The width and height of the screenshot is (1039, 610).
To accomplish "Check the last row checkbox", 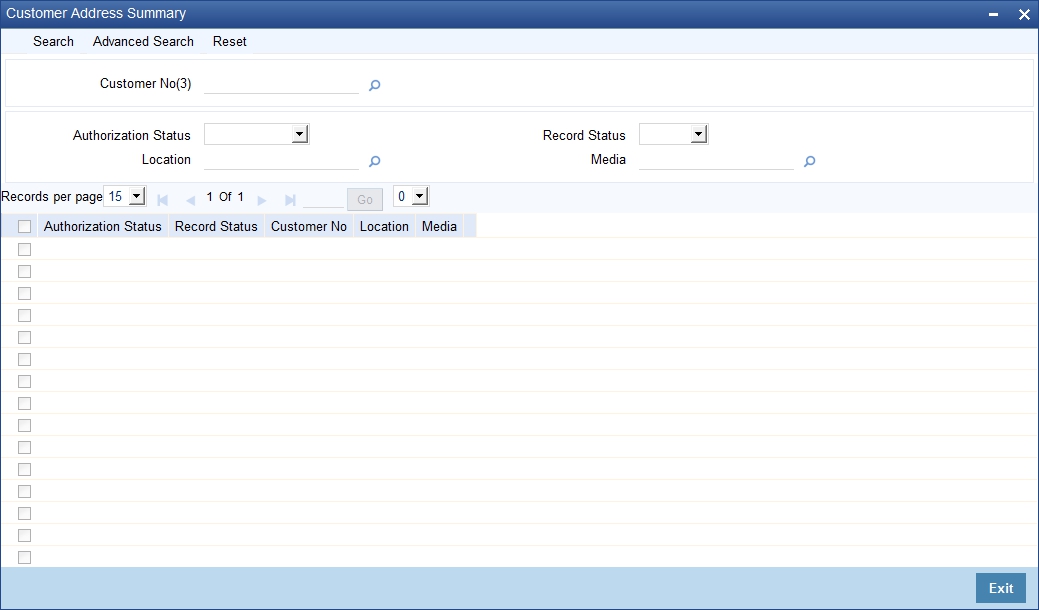I will [x=25, y=557].
